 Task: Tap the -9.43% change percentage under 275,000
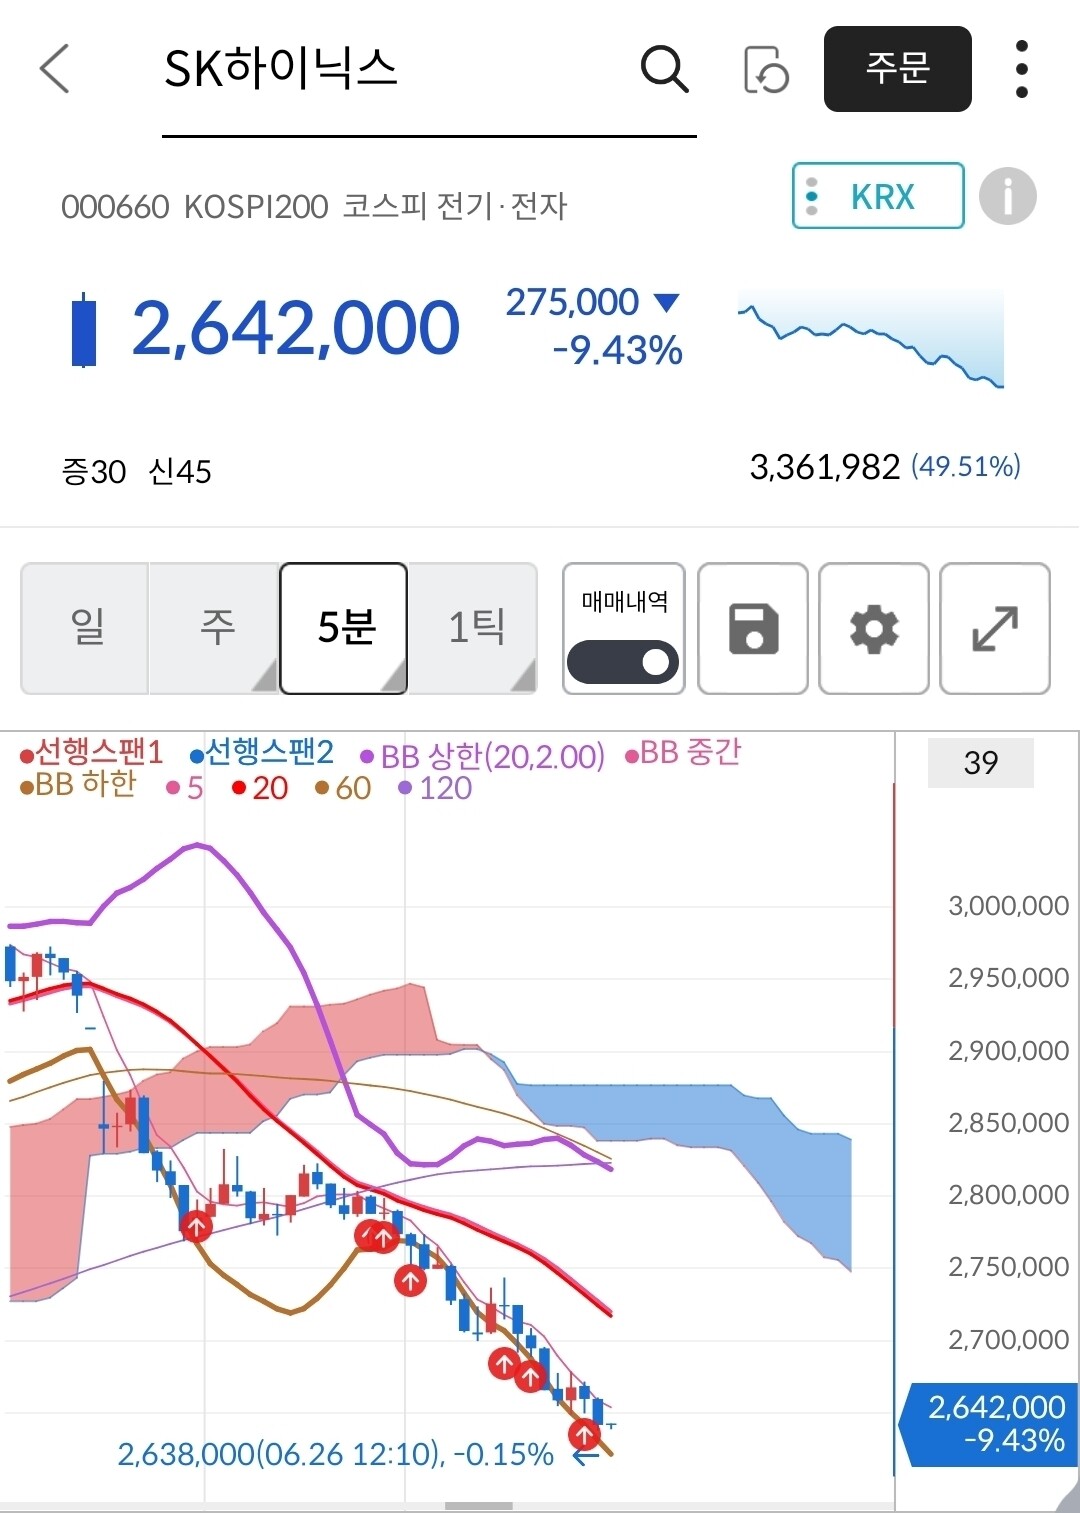tap(618, 351)
